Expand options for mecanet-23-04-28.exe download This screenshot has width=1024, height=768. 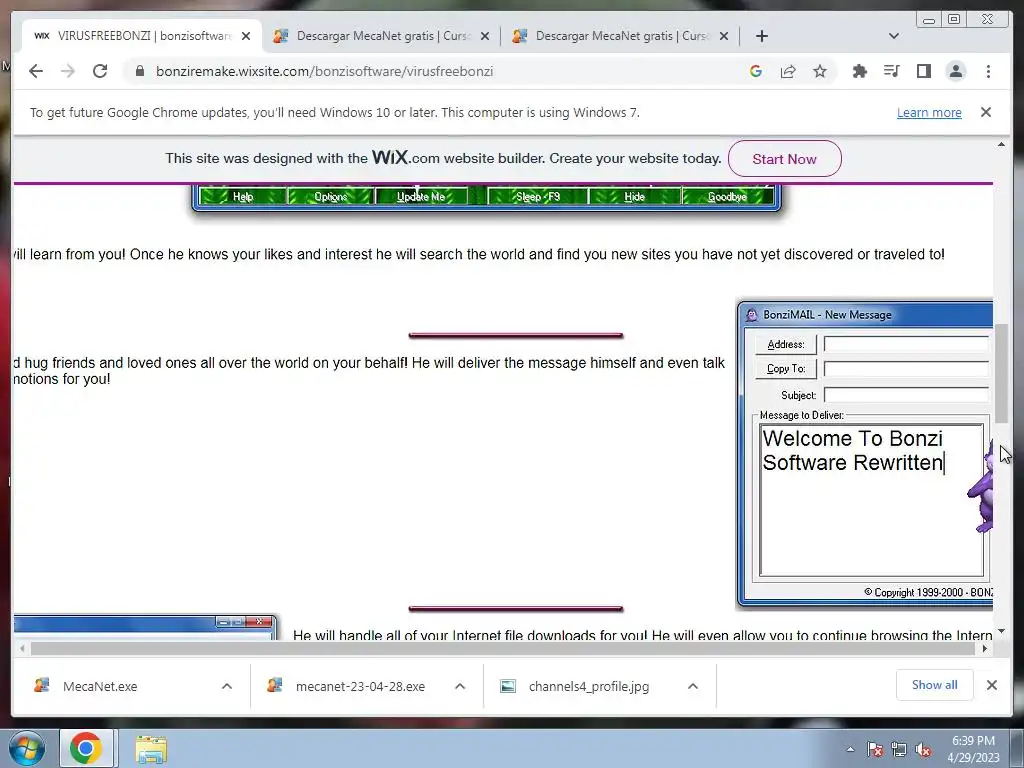460,686
